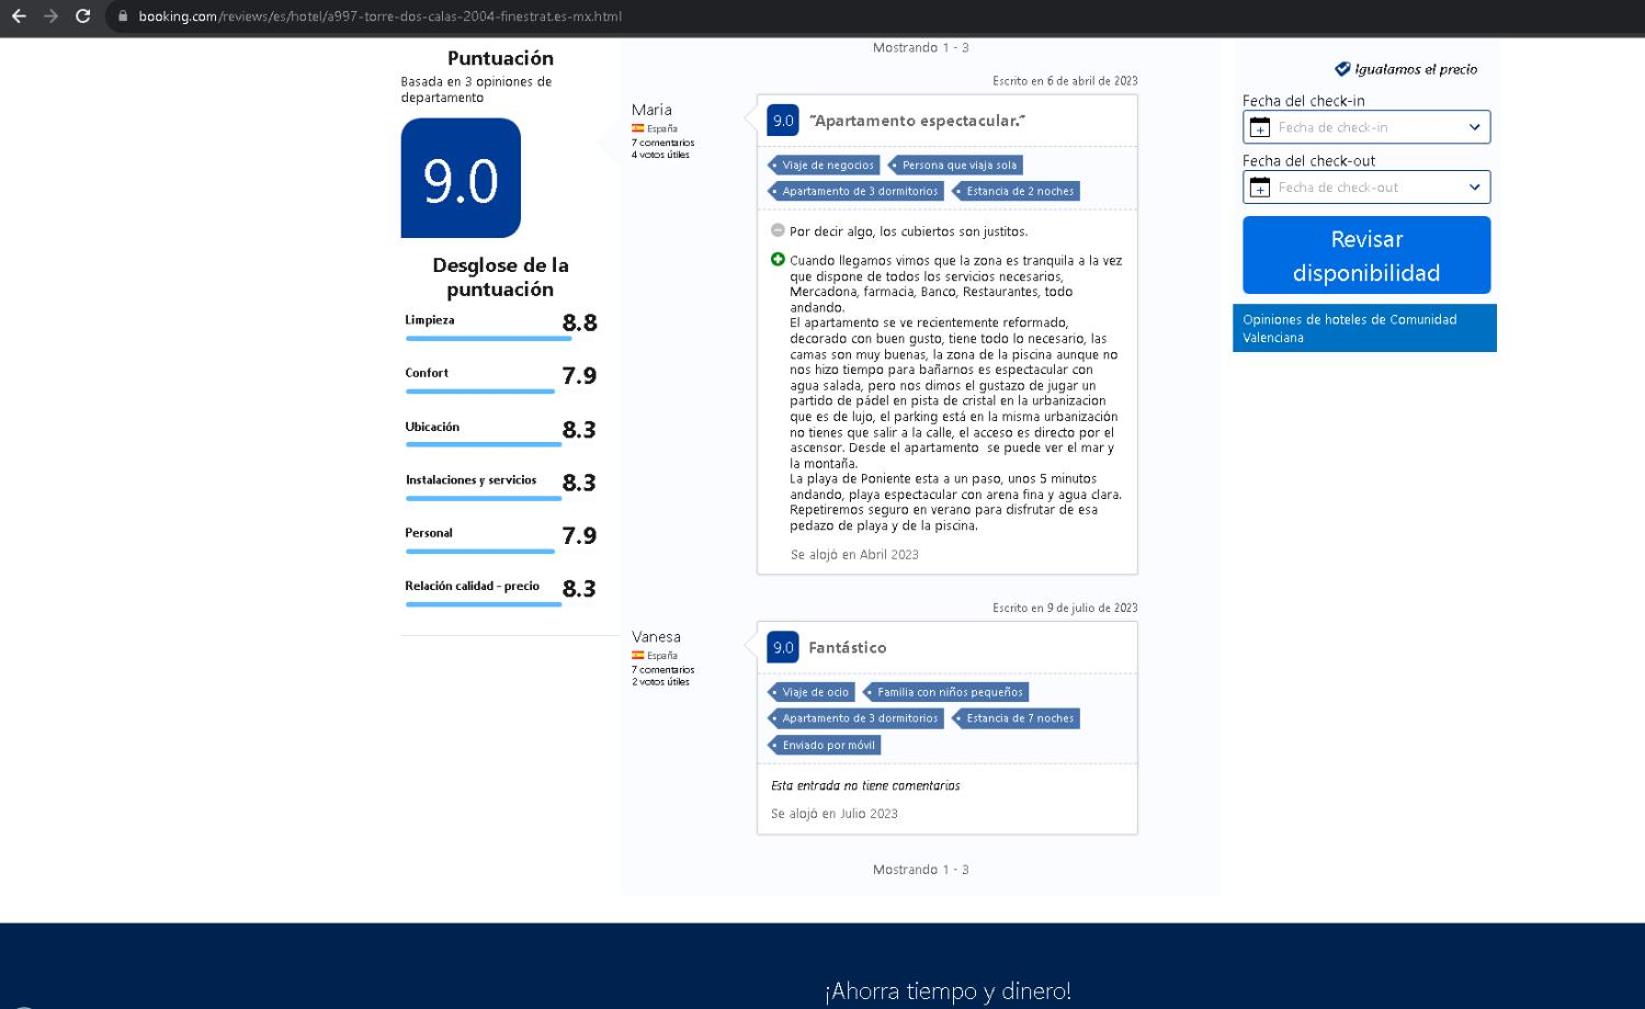The width and height of the screenshot is (1645, 1009).
Task: Click the green plus icon in Maria's review
Action: (778, 259)
